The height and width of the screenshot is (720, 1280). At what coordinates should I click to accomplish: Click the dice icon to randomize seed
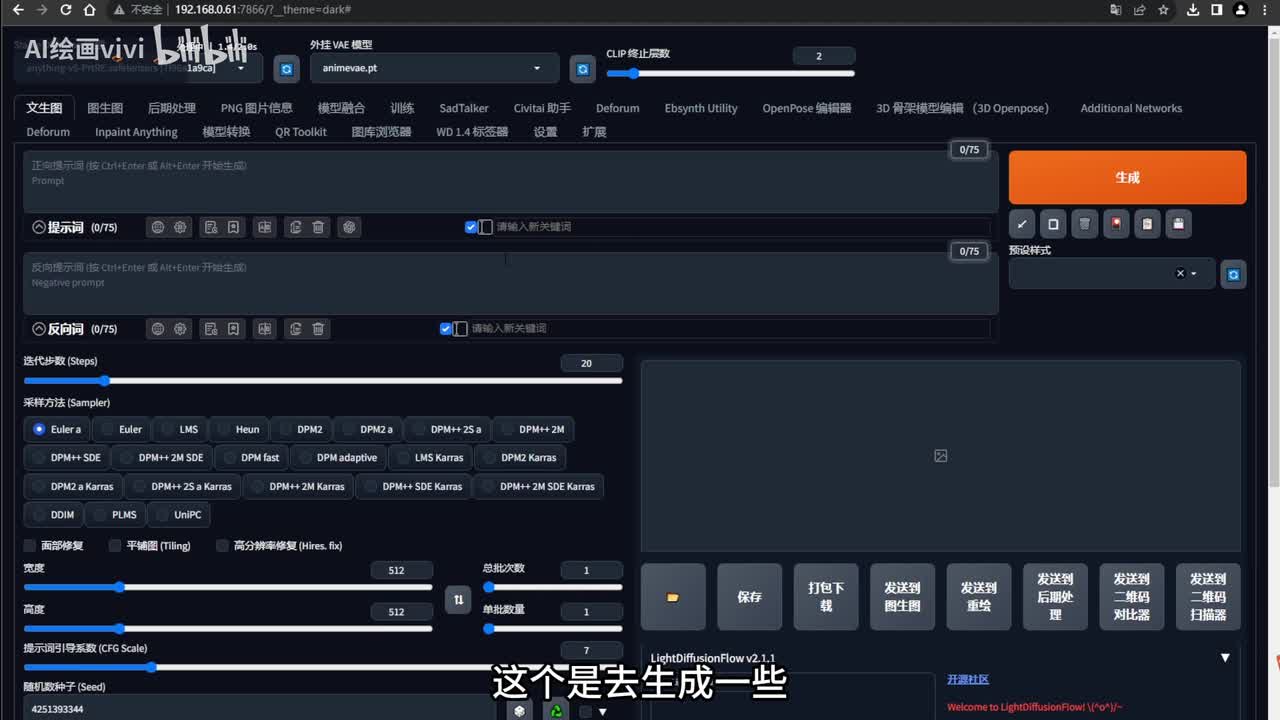tap(518, 710)
